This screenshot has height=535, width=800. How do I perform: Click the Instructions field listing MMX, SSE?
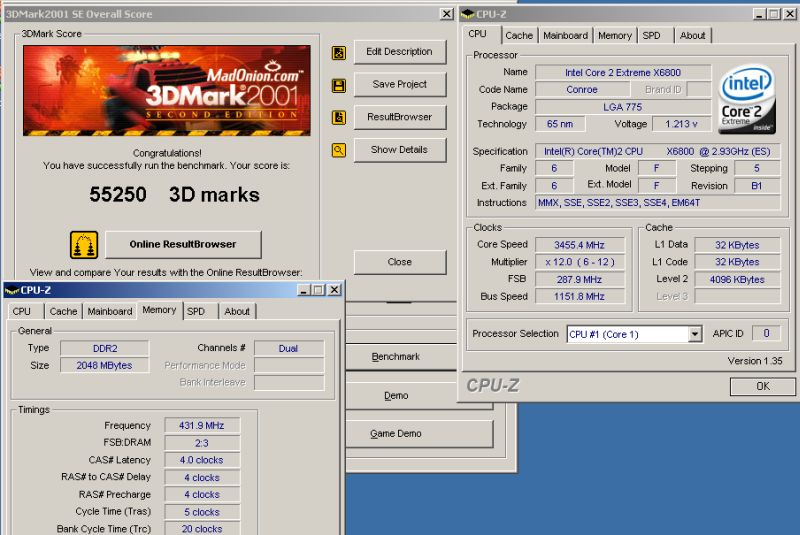click(x=657, y=202)
